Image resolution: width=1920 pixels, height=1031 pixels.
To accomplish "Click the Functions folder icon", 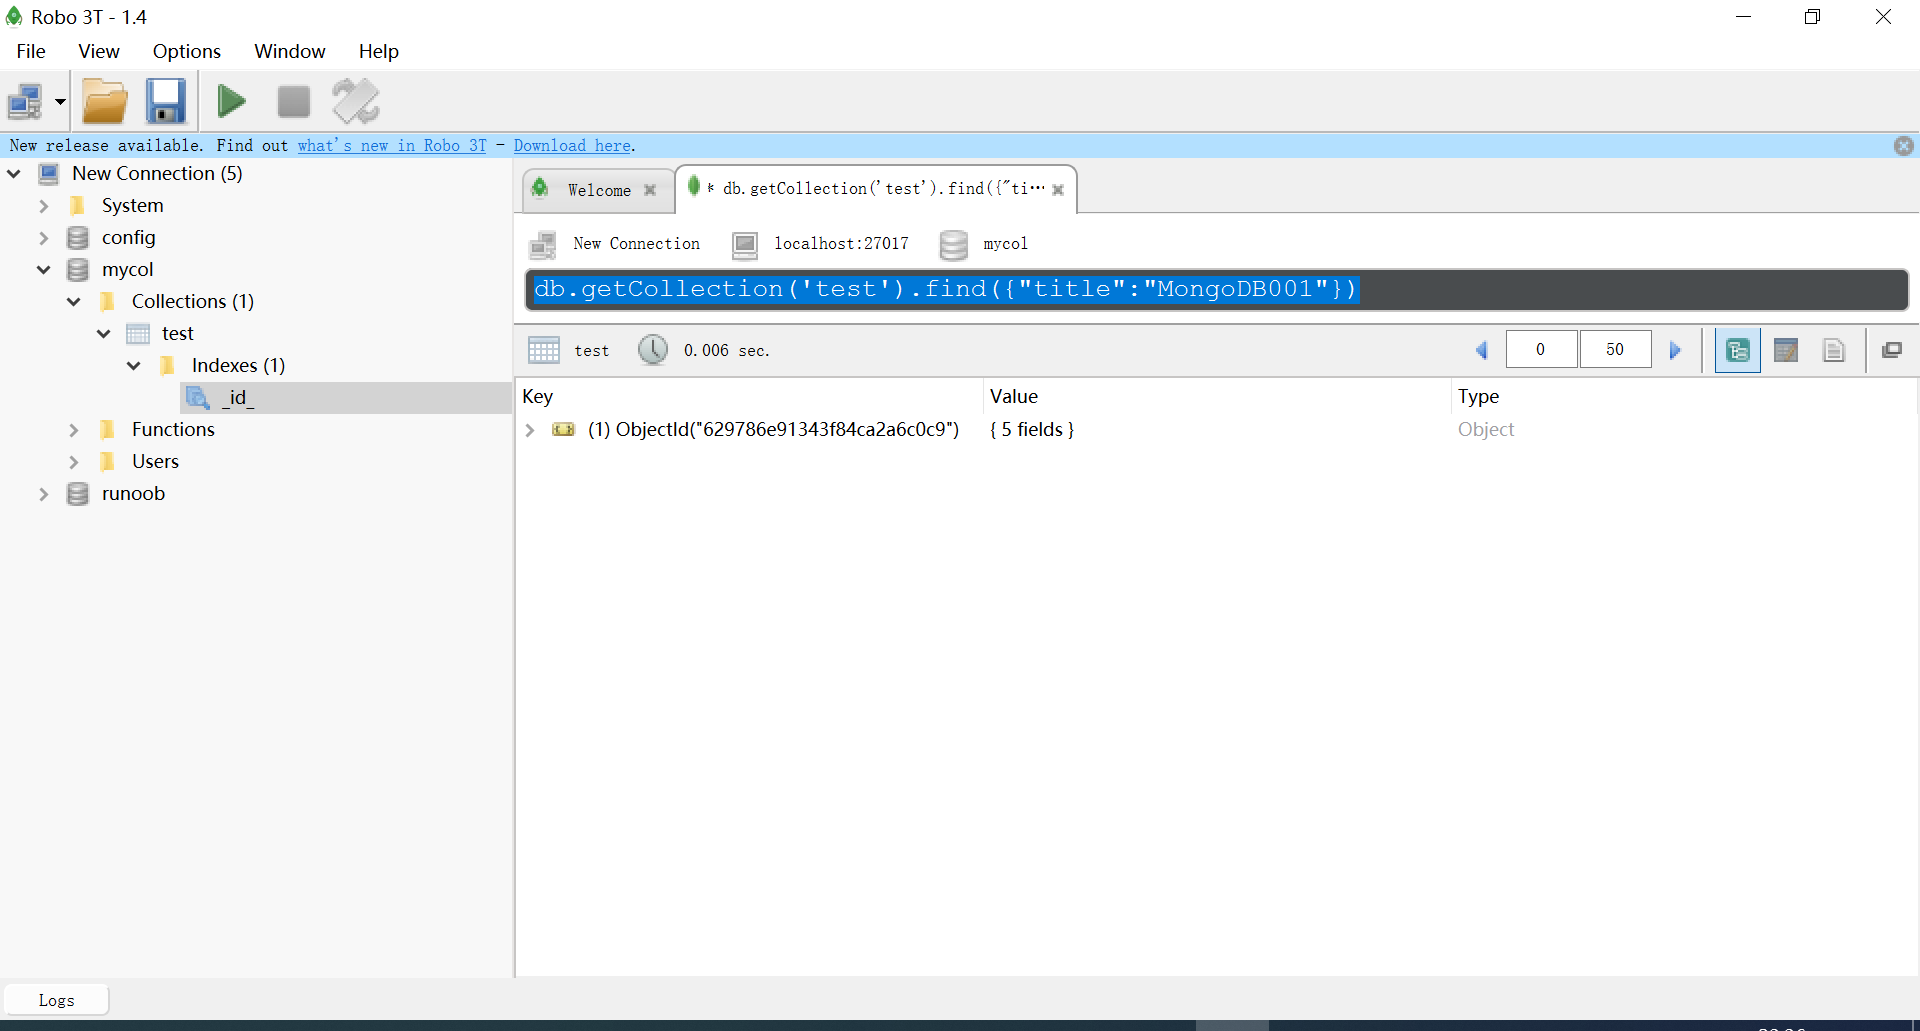I will pos(108,430).
